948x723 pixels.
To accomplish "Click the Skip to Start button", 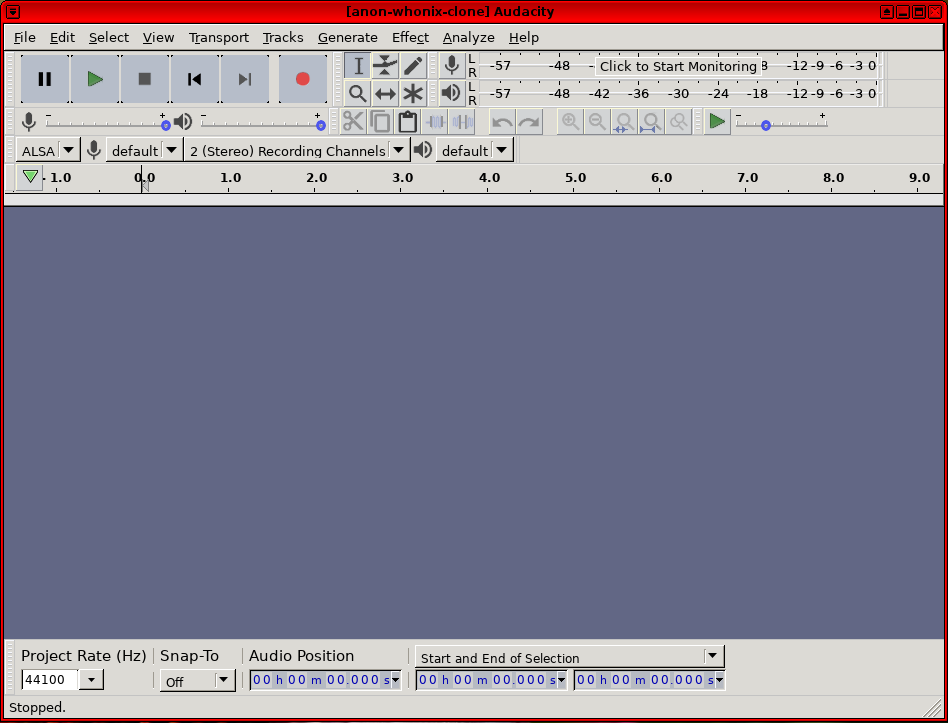I will (x=195, y=79).
